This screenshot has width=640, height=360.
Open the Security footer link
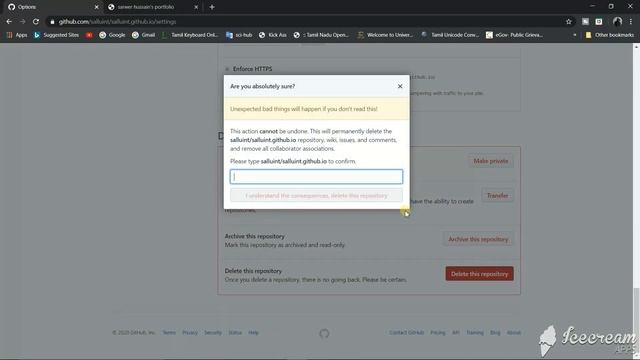pyautogui.click(x=213, y=333)
